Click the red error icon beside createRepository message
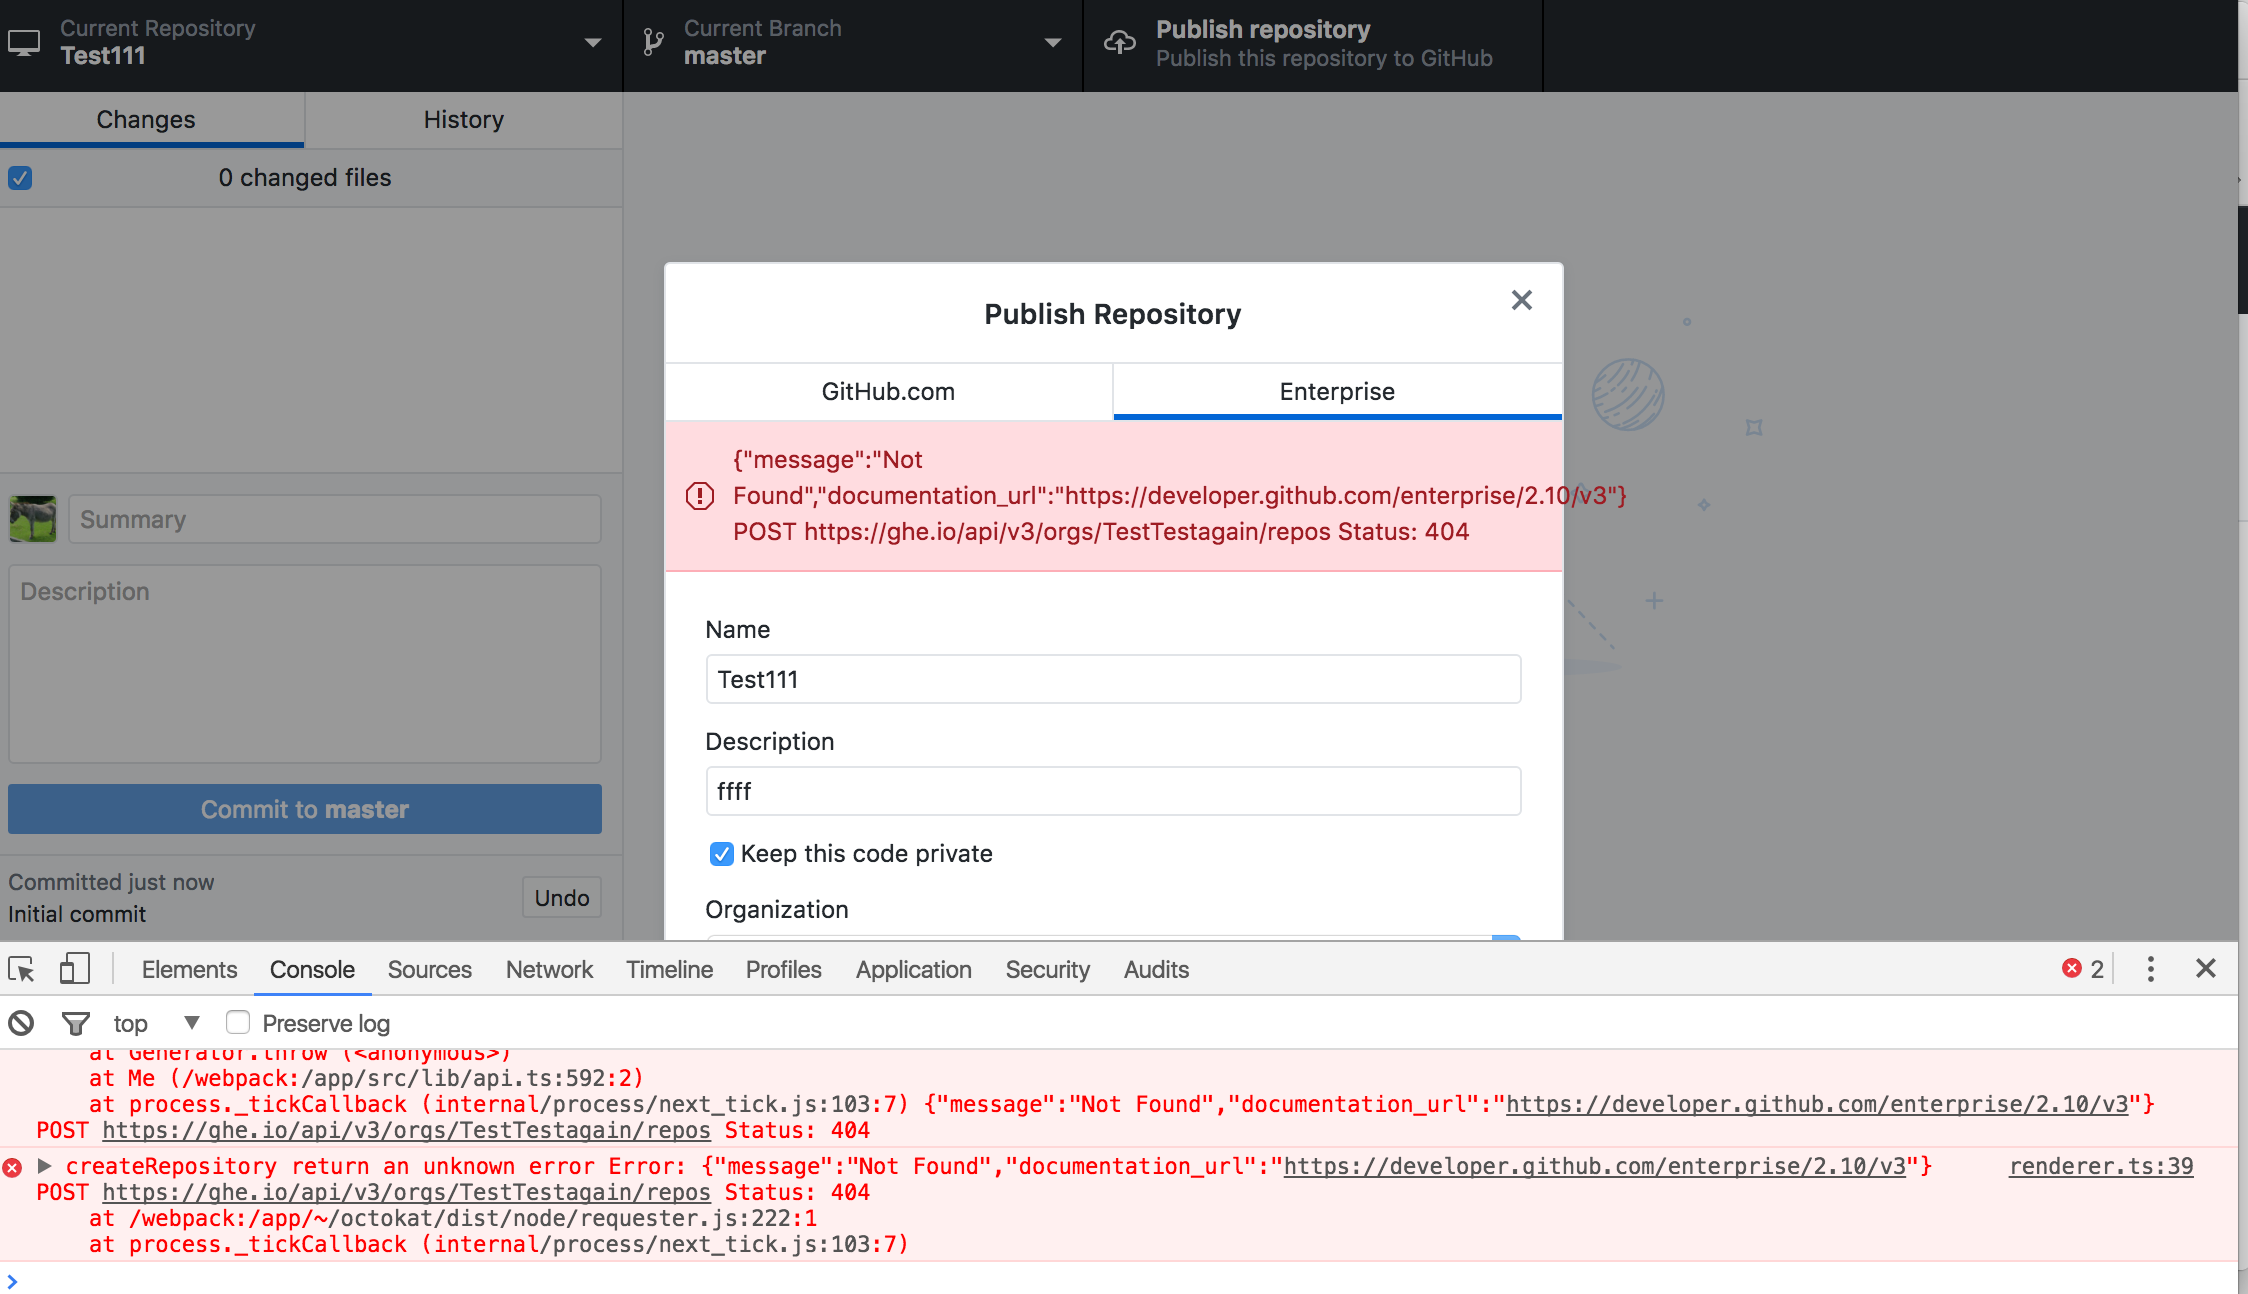Image resolution: width=2248 pixels, height=1294 pixels. [x=12, y=1167]
